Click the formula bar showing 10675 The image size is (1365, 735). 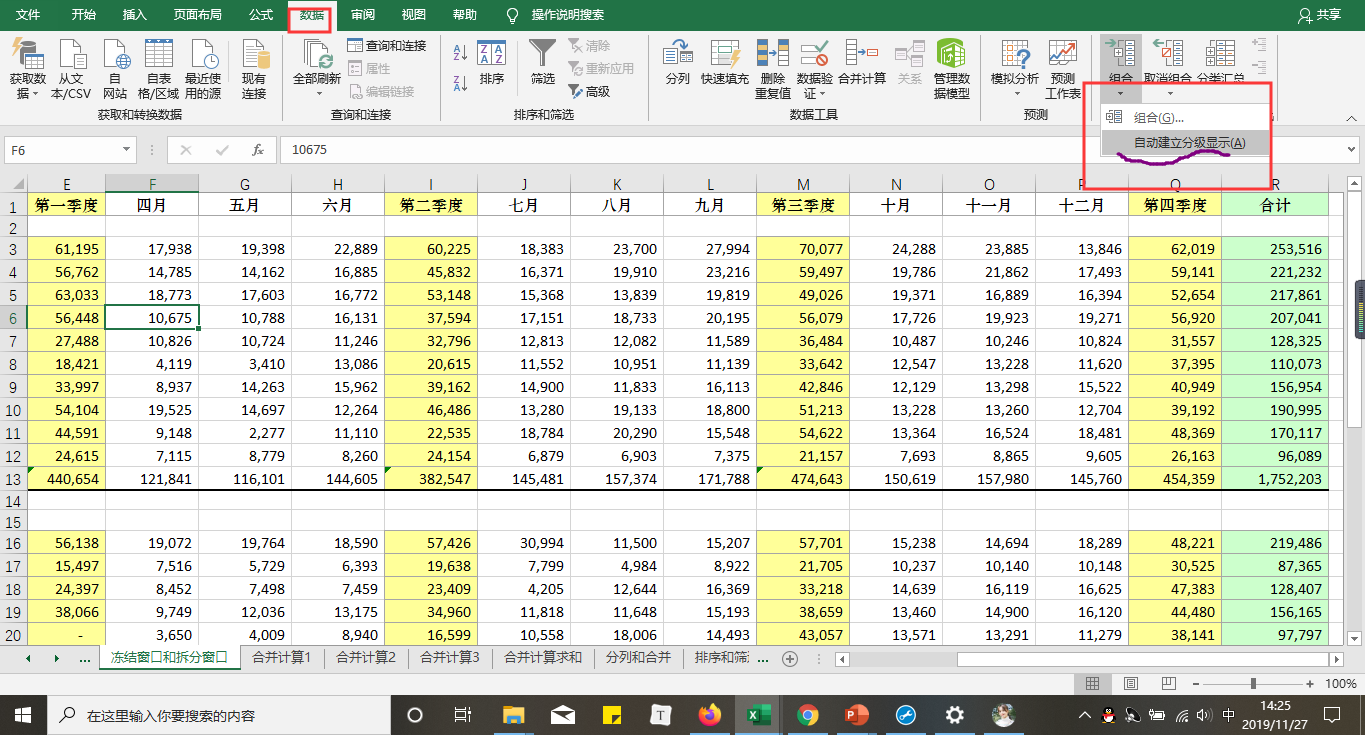click(810, 150)
